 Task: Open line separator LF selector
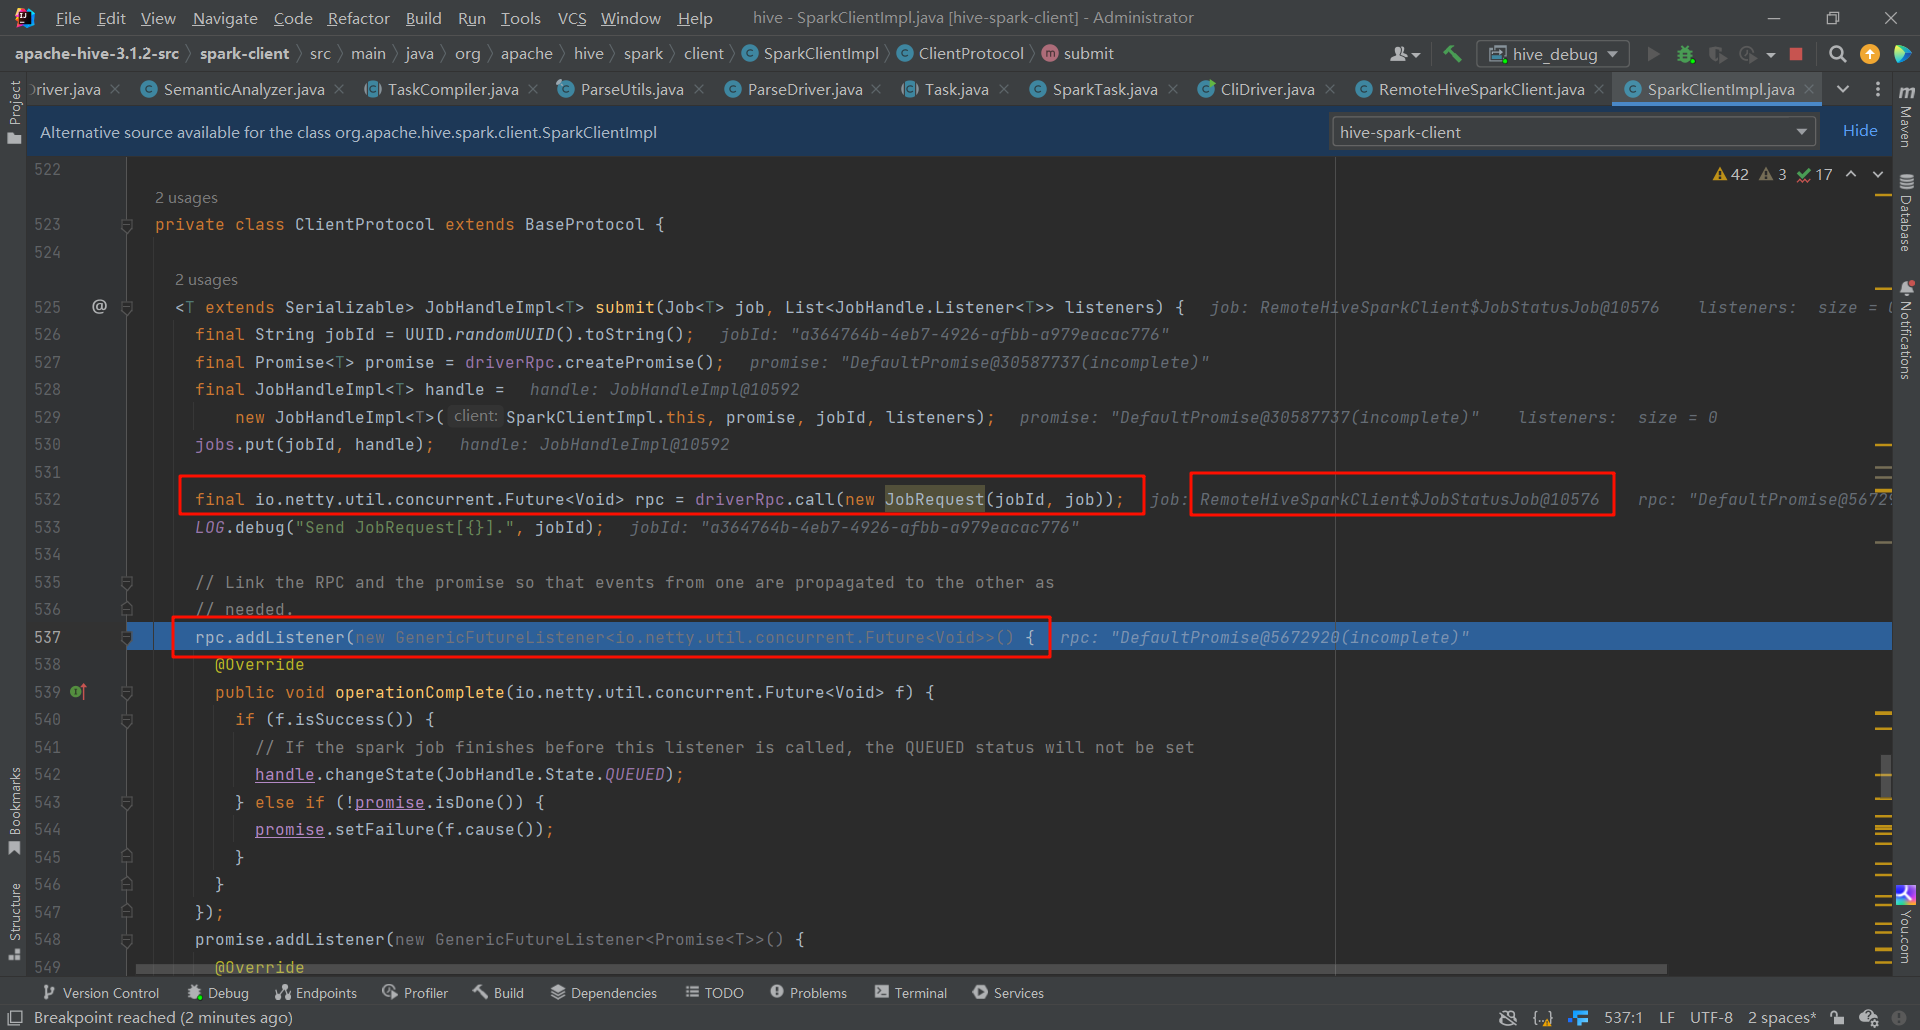coord(1667,1018)
